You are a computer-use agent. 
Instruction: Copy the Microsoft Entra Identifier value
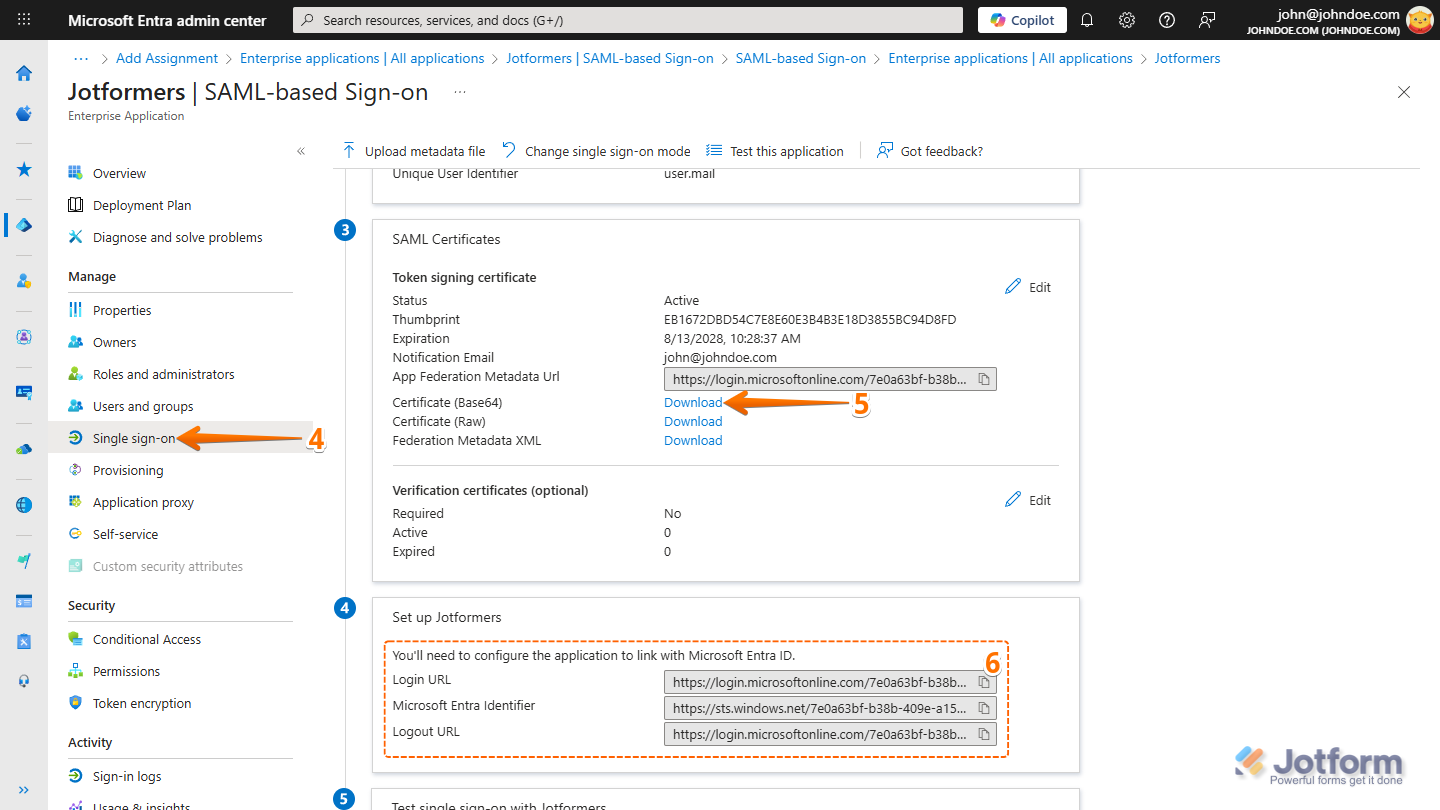[x=984, y=708]
